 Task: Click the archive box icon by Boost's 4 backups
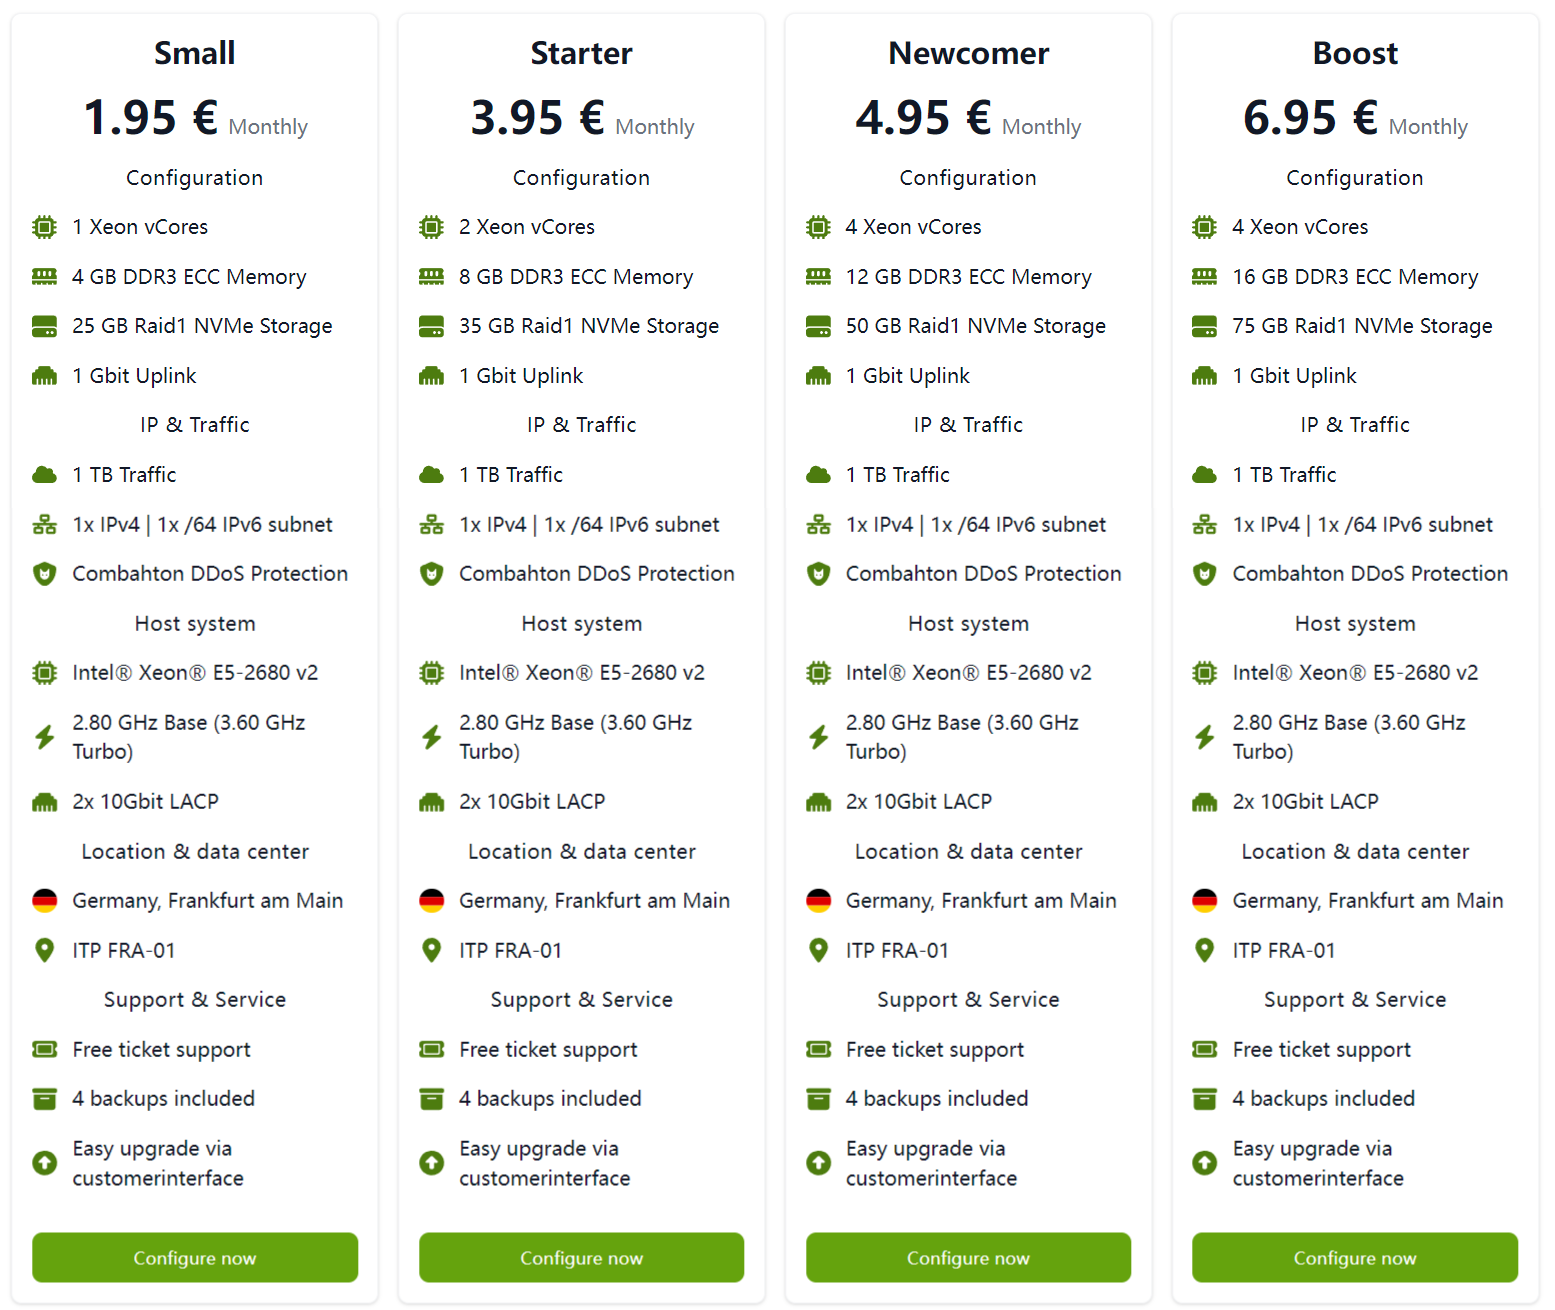point(1205,1099)
